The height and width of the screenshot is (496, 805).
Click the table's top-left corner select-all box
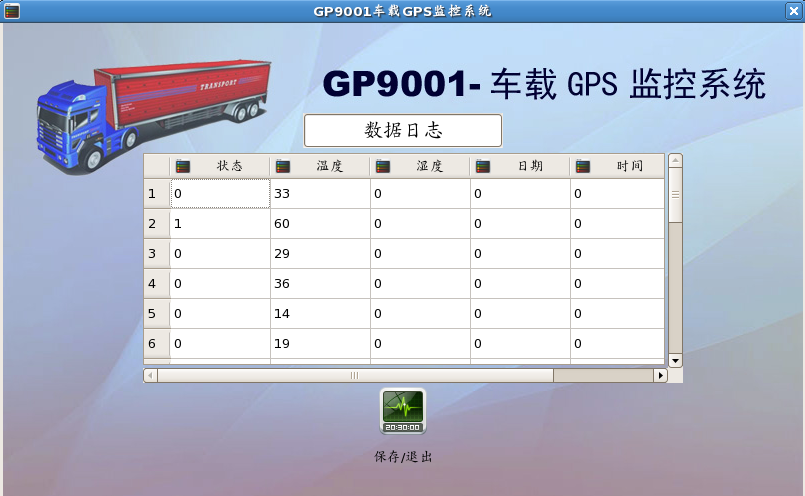[157, 166]
